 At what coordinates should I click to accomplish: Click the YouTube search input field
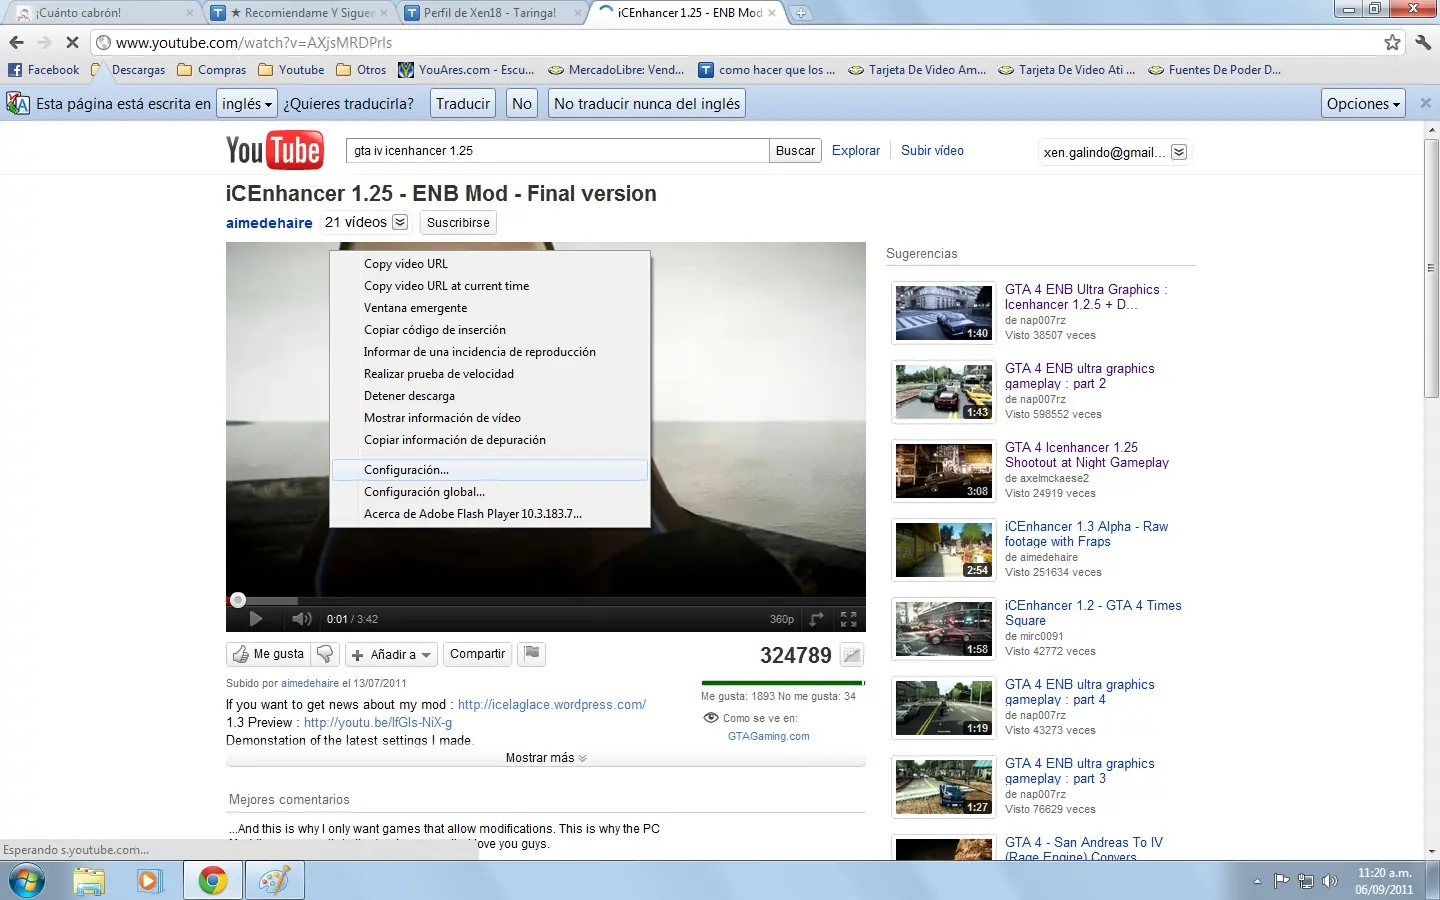(557, 150)
